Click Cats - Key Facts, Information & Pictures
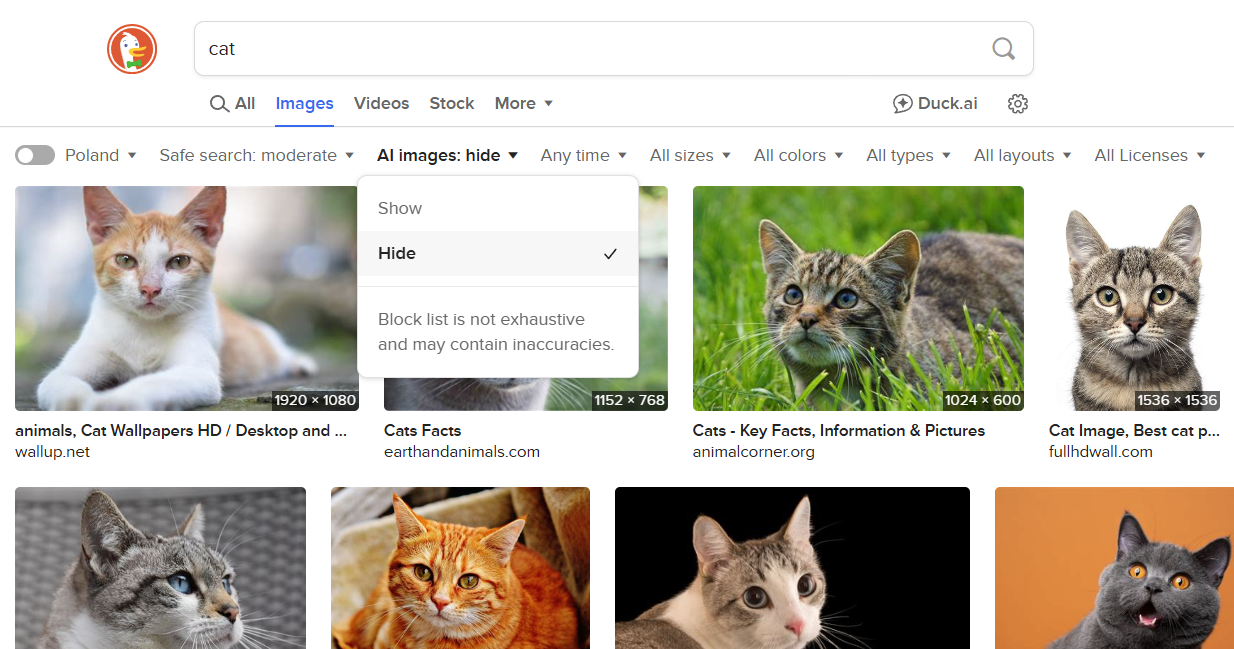Image resolution: width=1234 pixels, height=649 pixels. (x=839, y=430)
